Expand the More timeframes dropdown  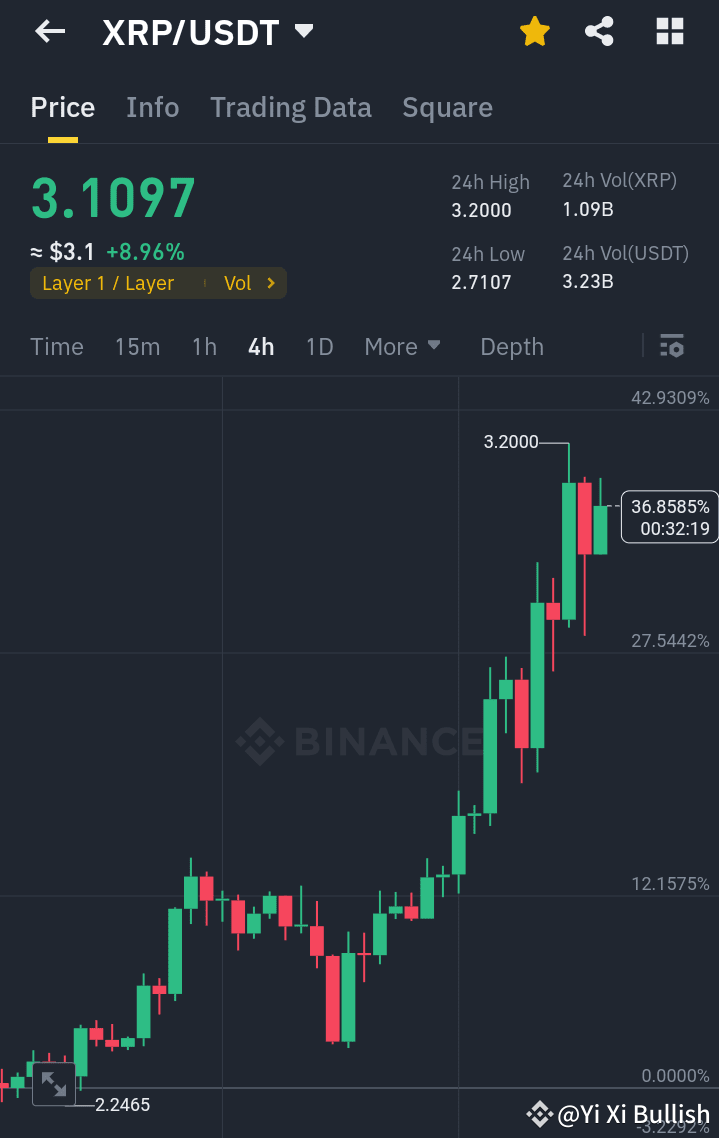pos(402,346)
